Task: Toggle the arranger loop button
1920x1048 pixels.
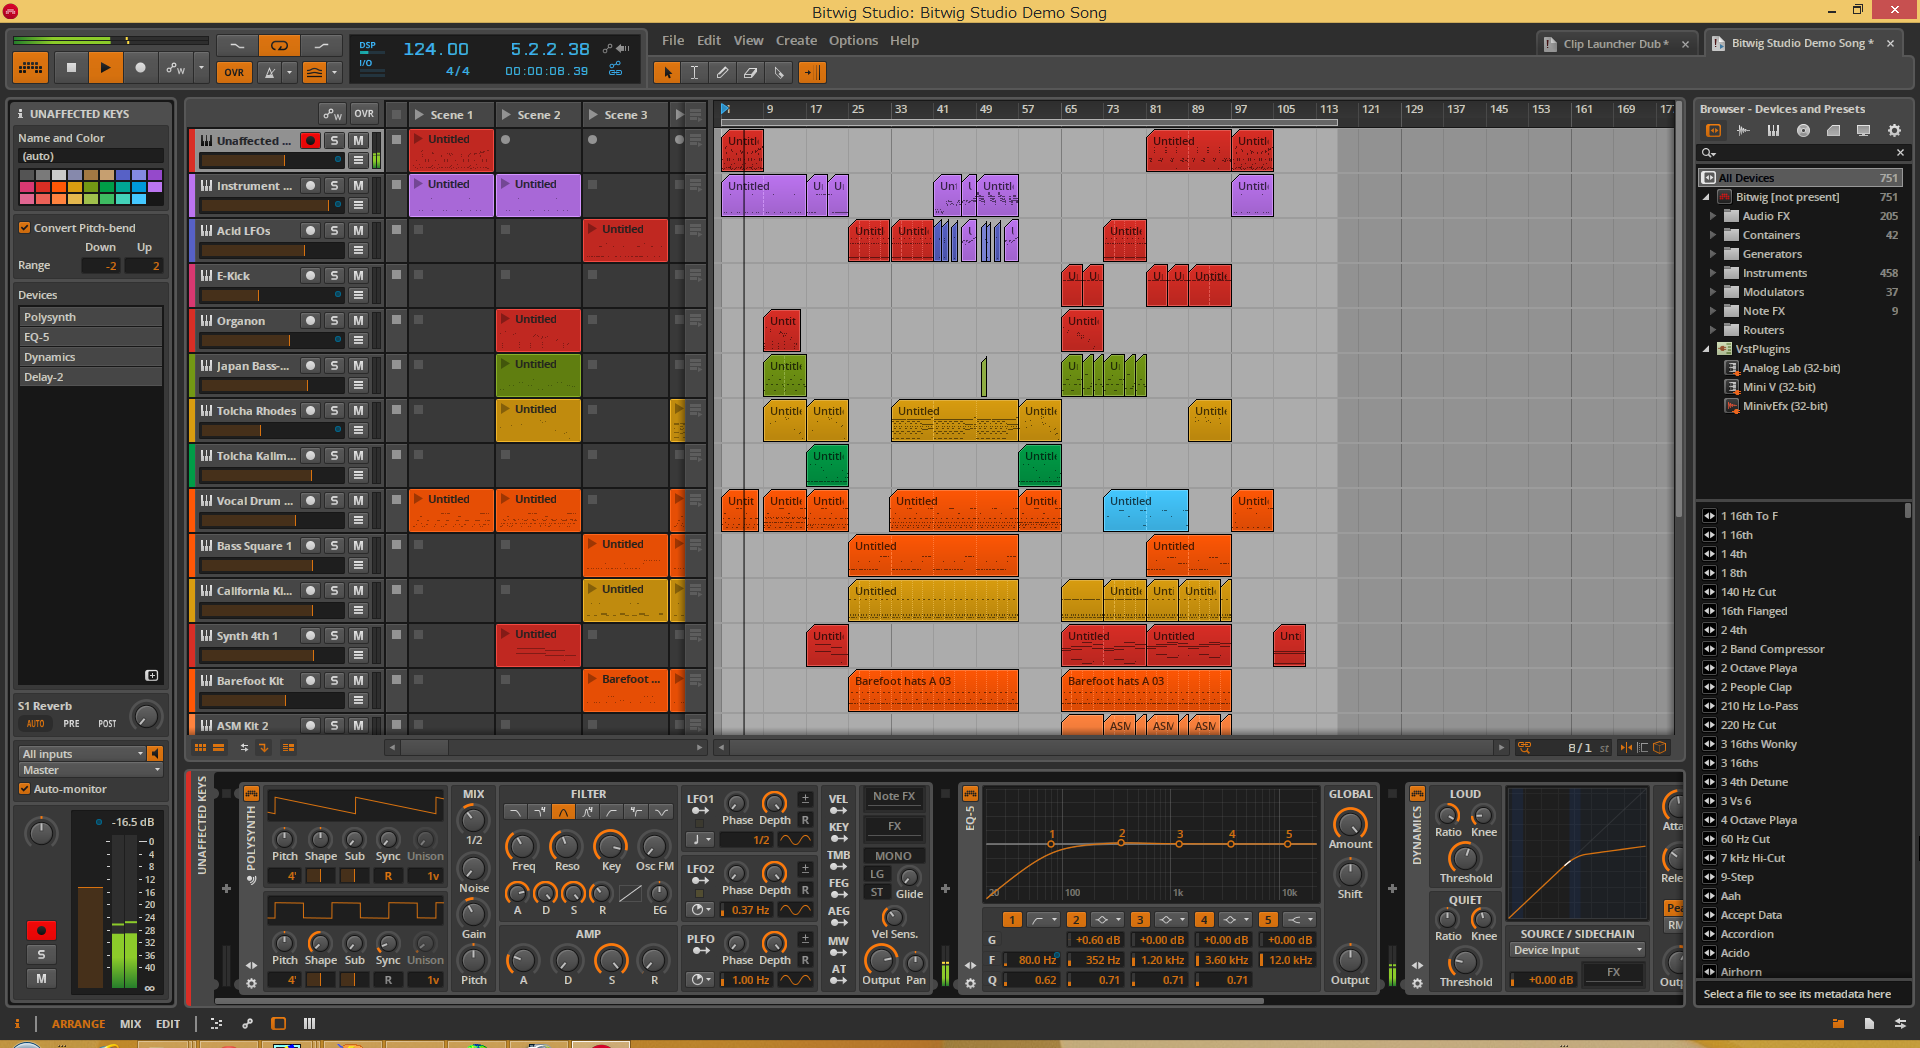Action: (x=279, y=46)
